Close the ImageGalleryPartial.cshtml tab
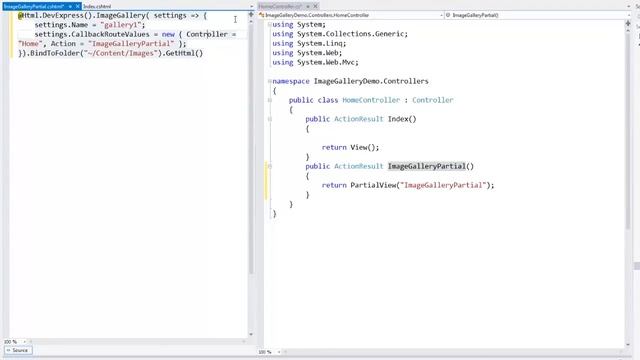This screenshot has height=360, width=640. (x=78, y=7)
